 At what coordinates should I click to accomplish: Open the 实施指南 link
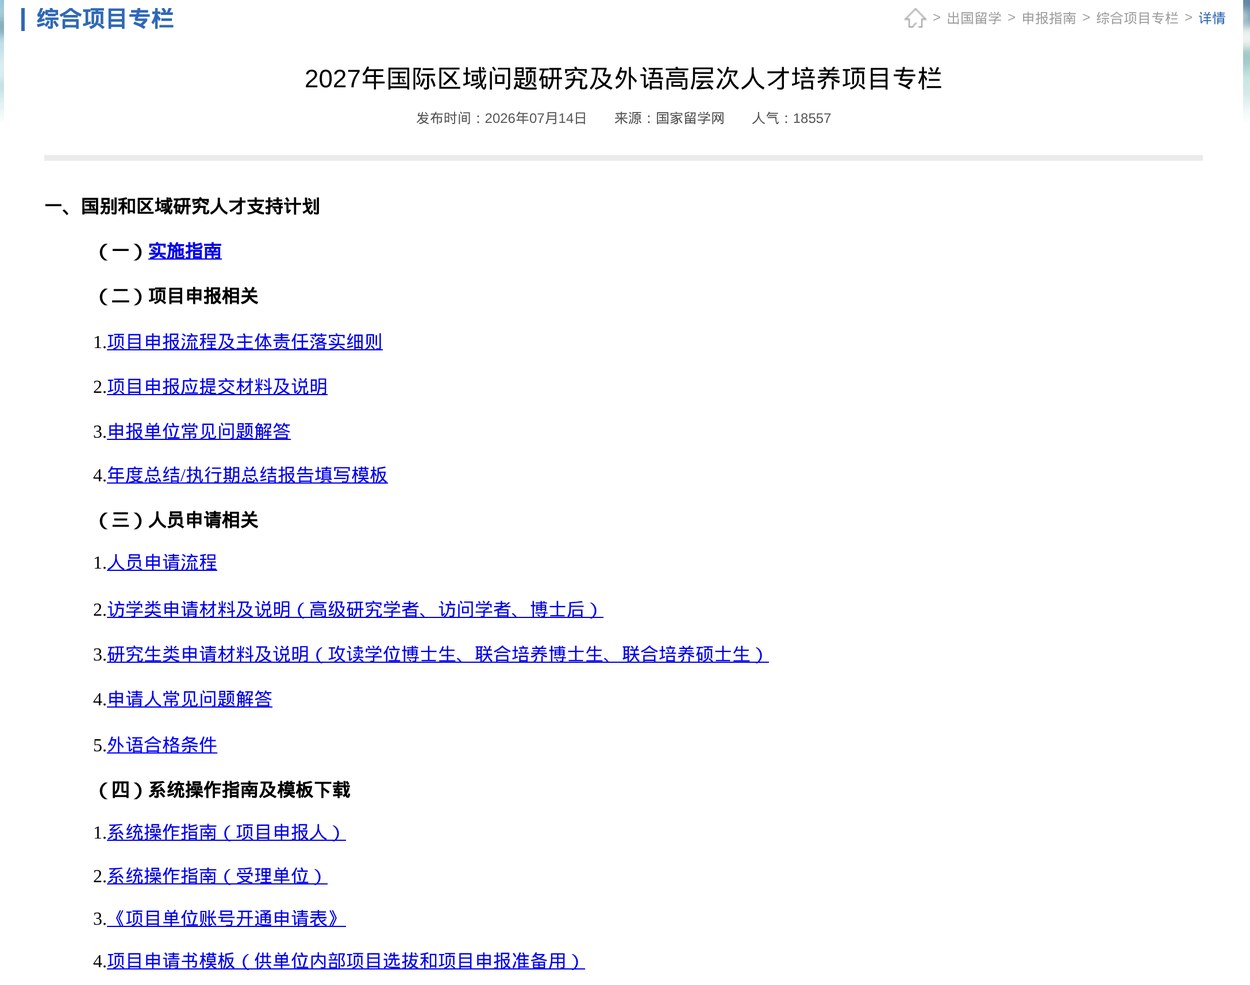click(185, 251)
